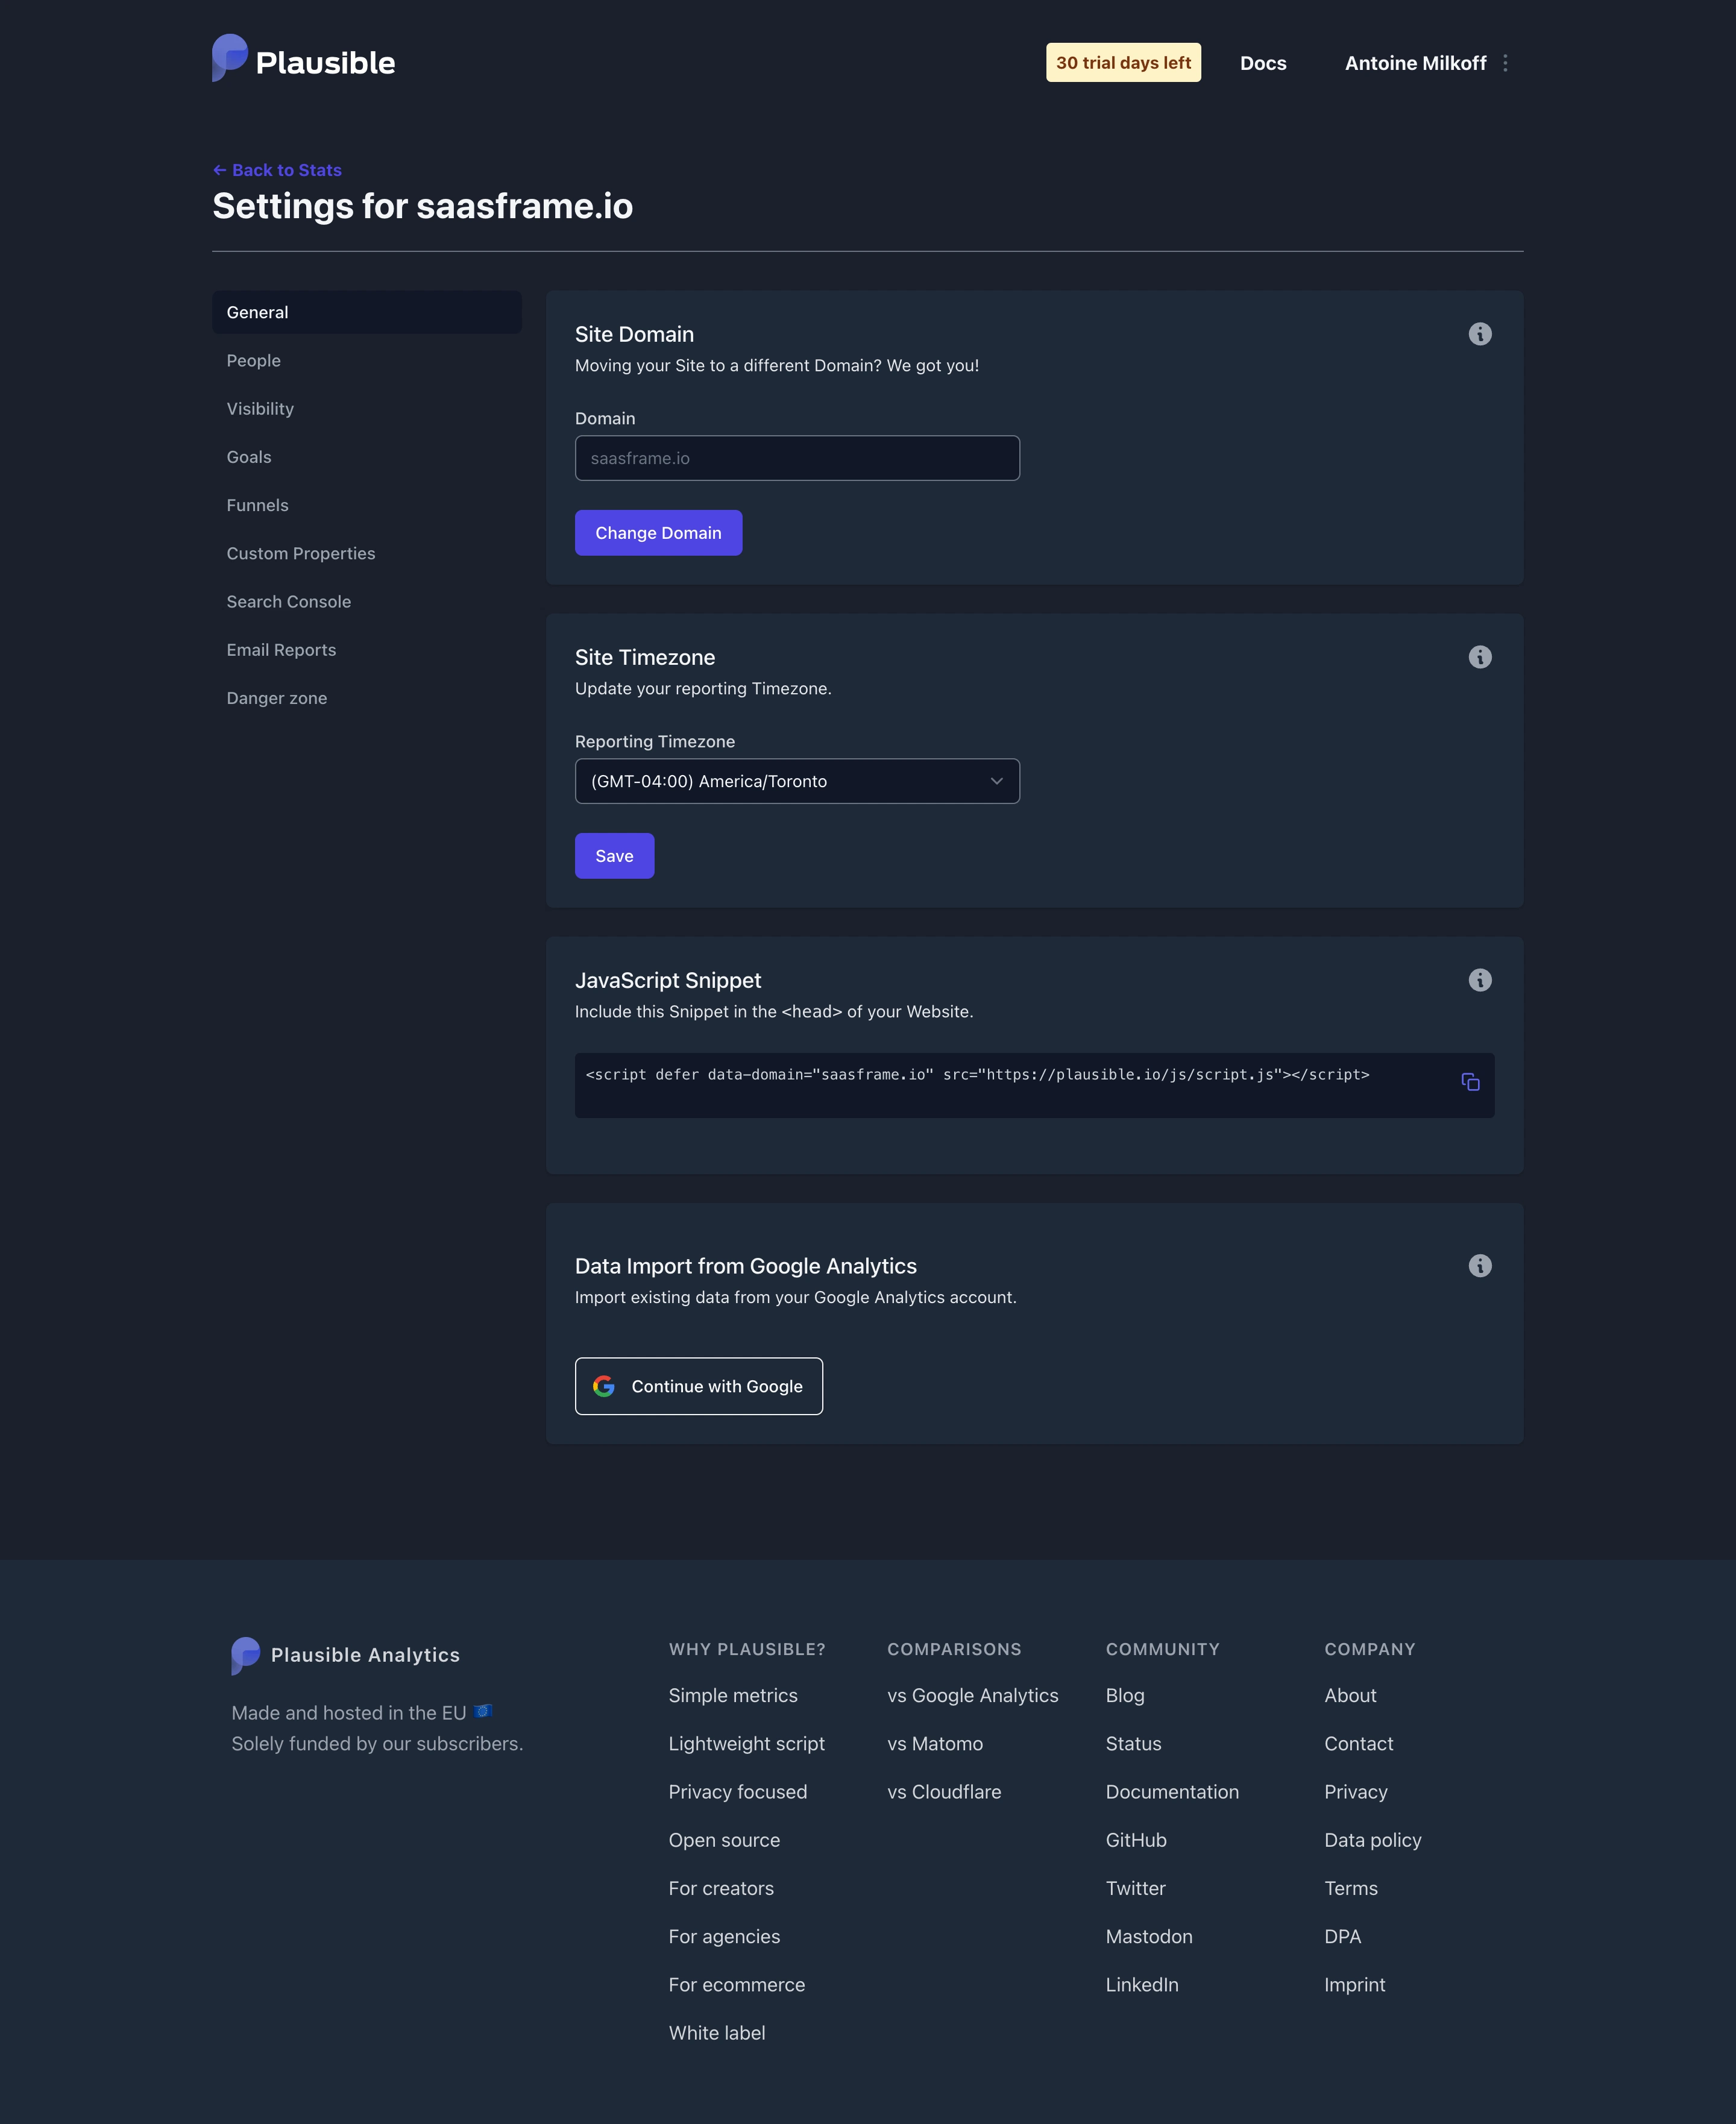Image resolution: width=1736 pixels, height=2124 pixels.
Task: Click the 30 trial days left badge
Action: coord(1123,63)
